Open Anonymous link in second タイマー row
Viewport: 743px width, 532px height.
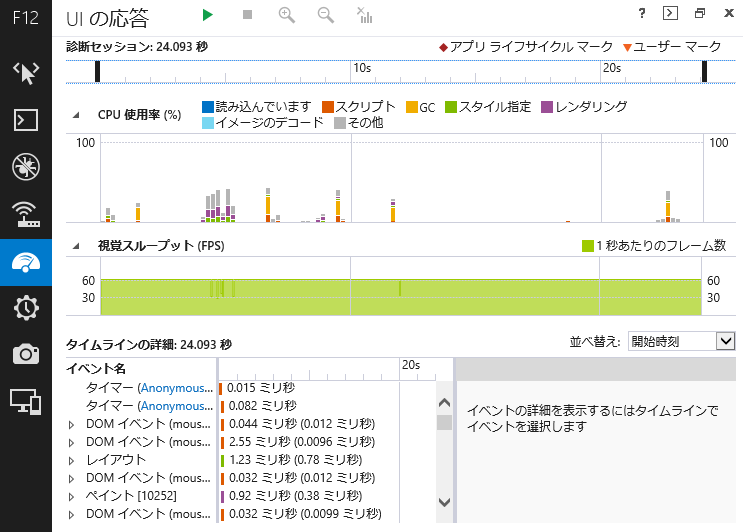pyautogui.click(x=176, y=406)
